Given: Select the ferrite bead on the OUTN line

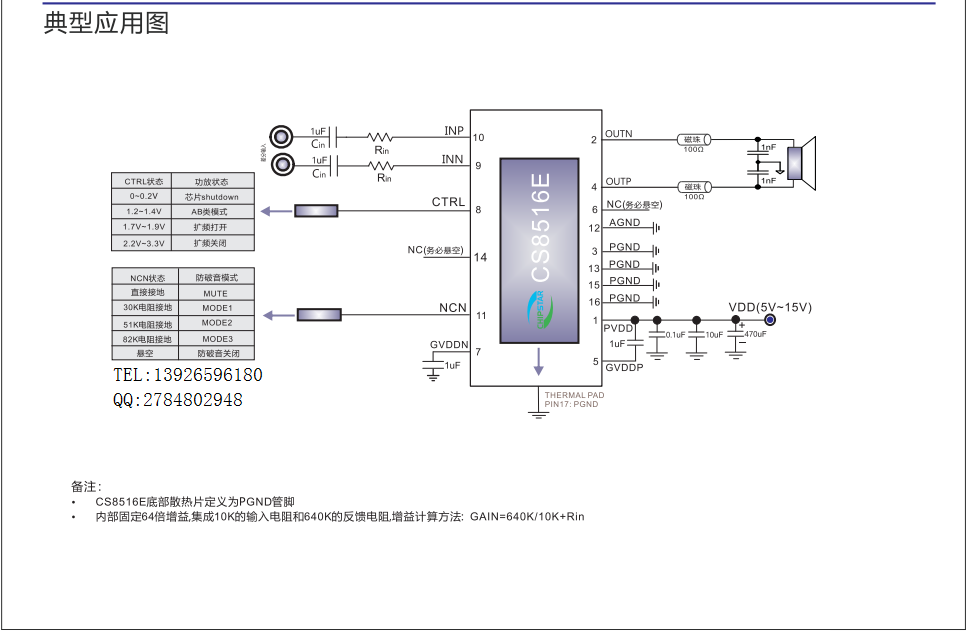Looking at the screenshot, I should coord(694,140).
